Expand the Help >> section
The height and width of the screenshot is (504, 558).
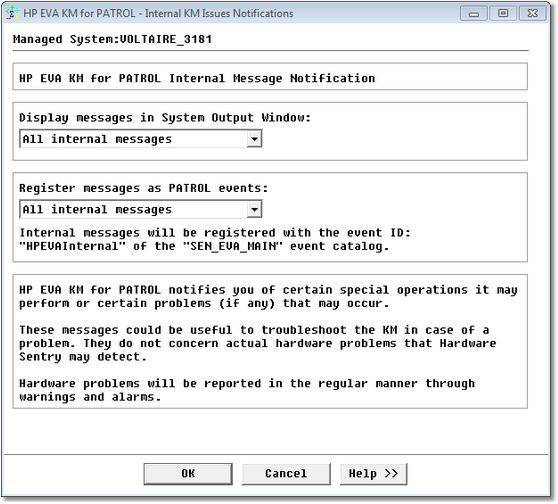tap(373, 474)
